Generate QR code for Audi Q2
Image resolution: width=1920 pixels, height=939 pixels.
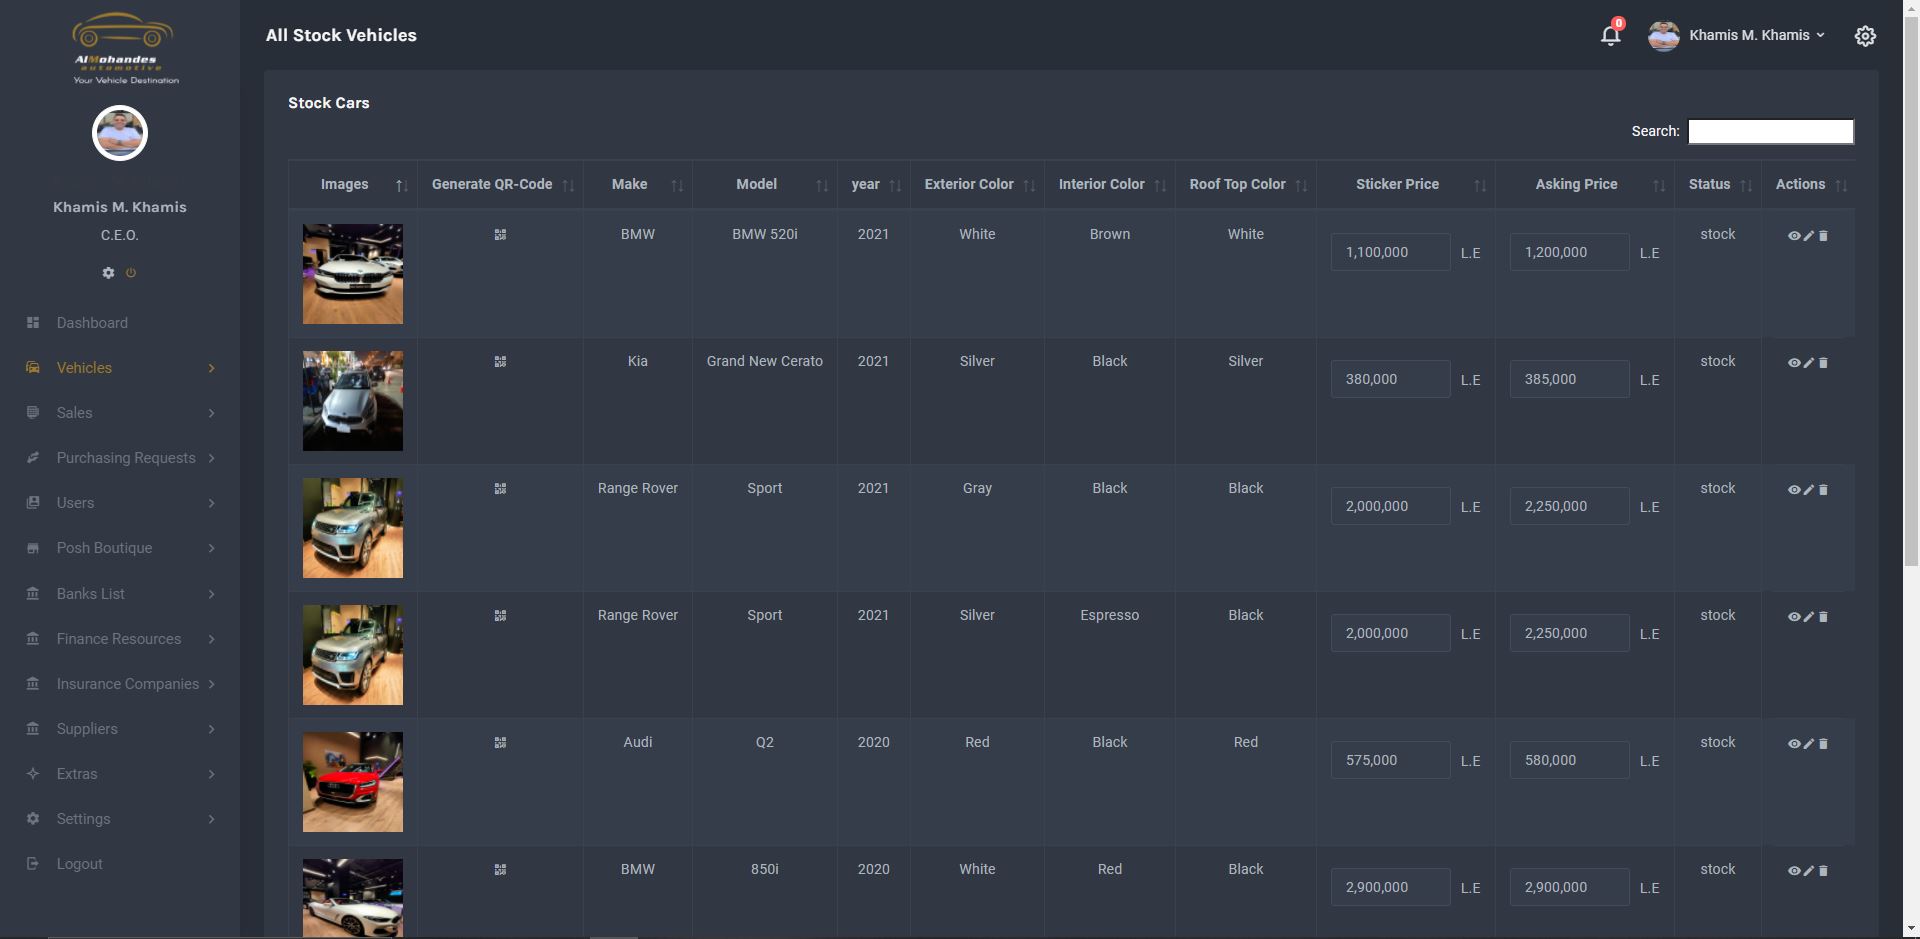tap(500, 743)
